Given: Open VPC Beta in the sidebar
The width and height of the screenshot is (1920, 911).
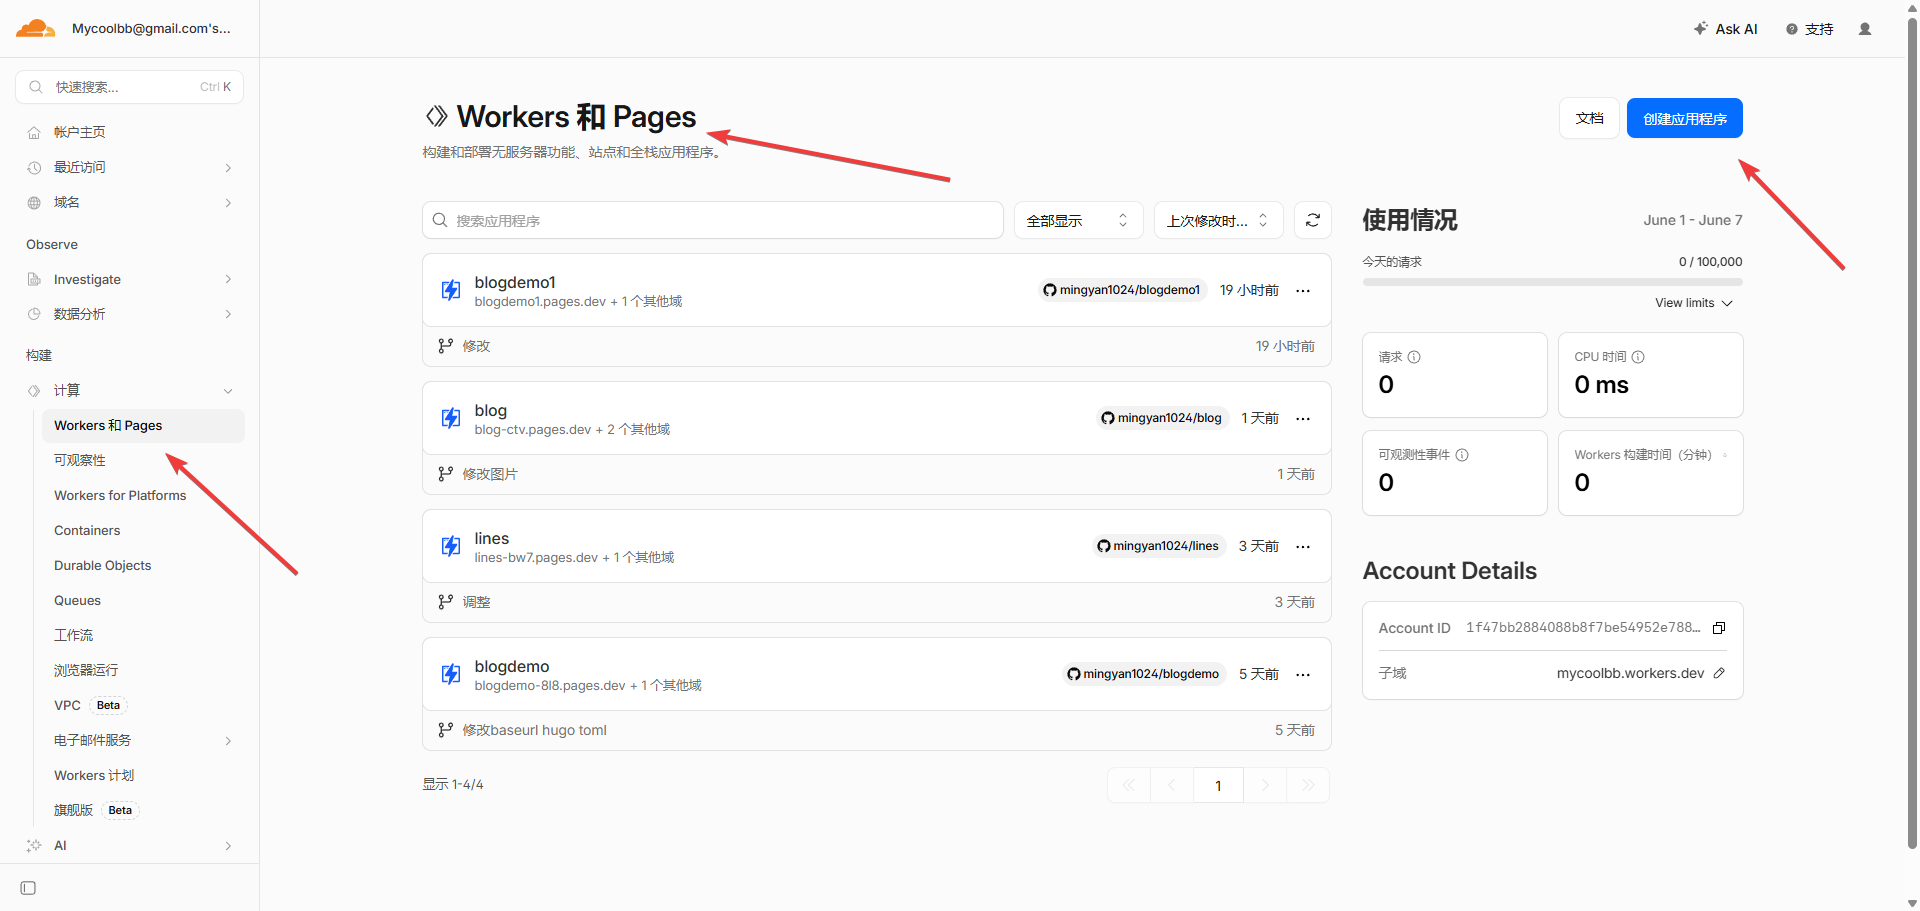Looking at the screenshot, I should pos(90,705).
